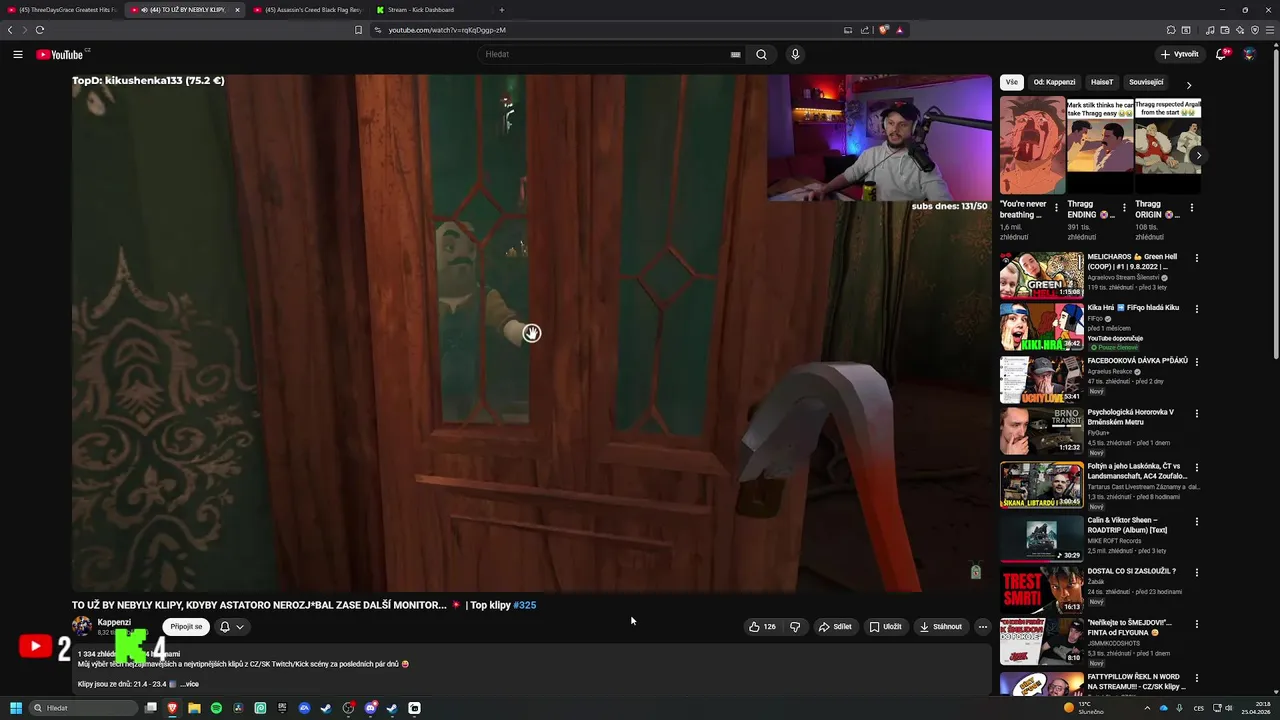
Task: Select the Související filter chip
Action: pos(1146,82)
